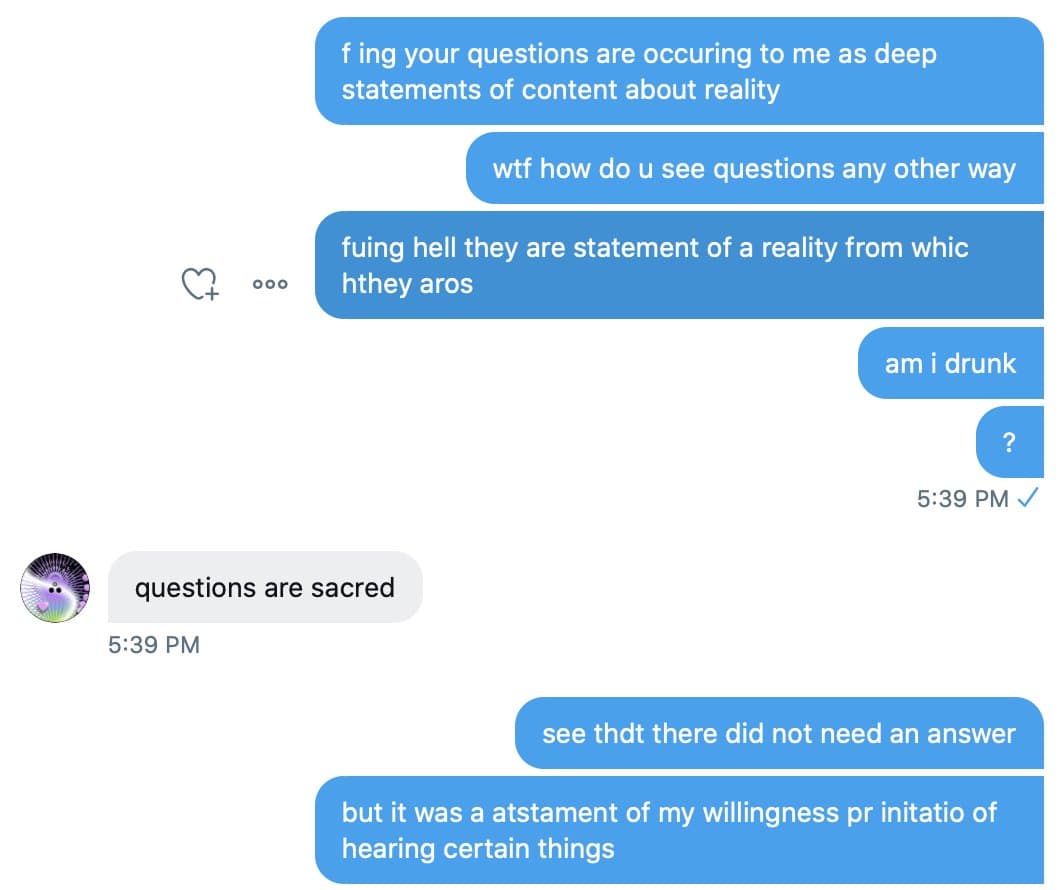Add a heart reaction to the message
The height and width of the screenshot is (890, 1064).
(x=199, y=284)
